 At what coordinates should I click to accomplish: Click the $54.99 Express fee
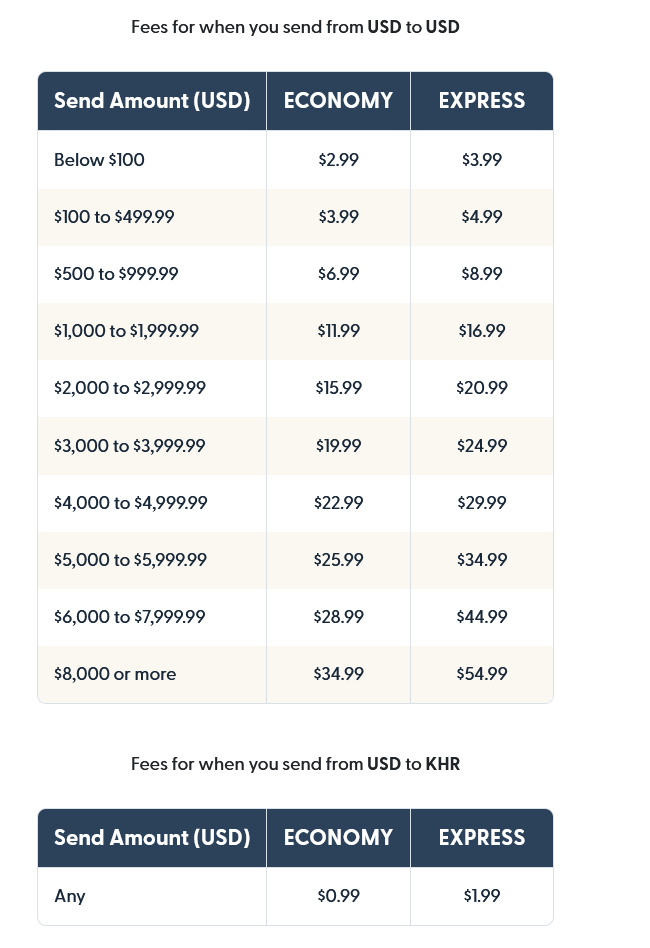click(482, 674)
